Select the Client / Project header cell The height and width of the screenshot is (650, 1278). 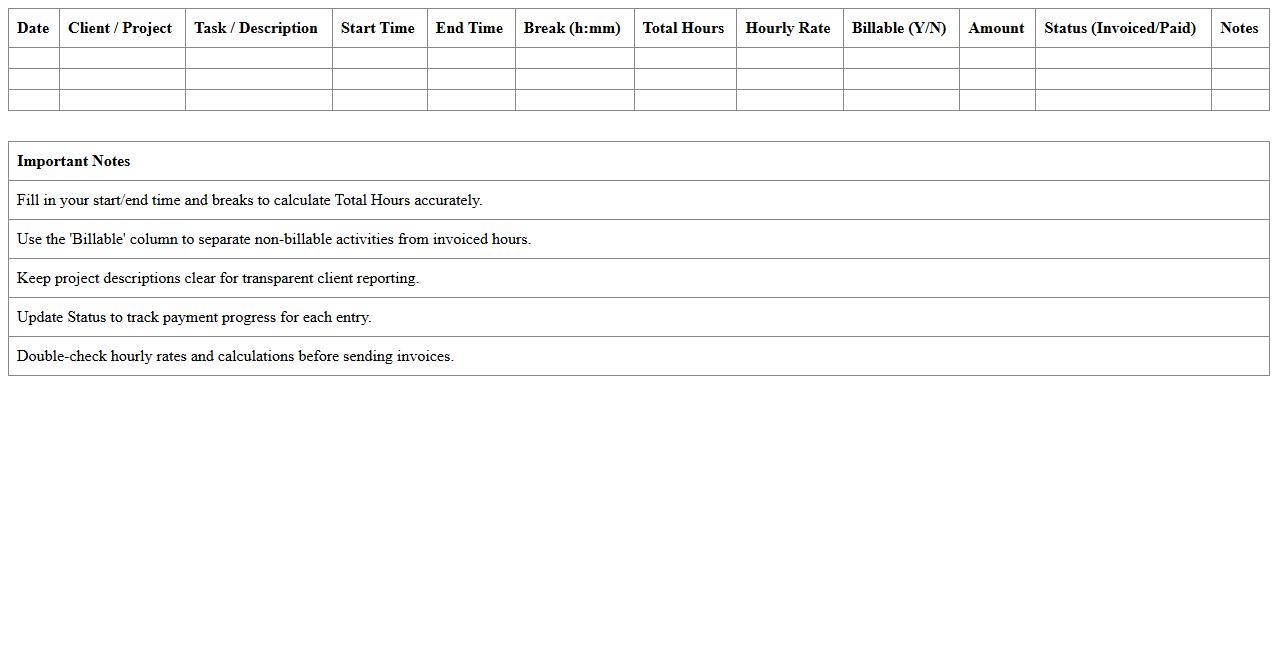pos(120,28)
